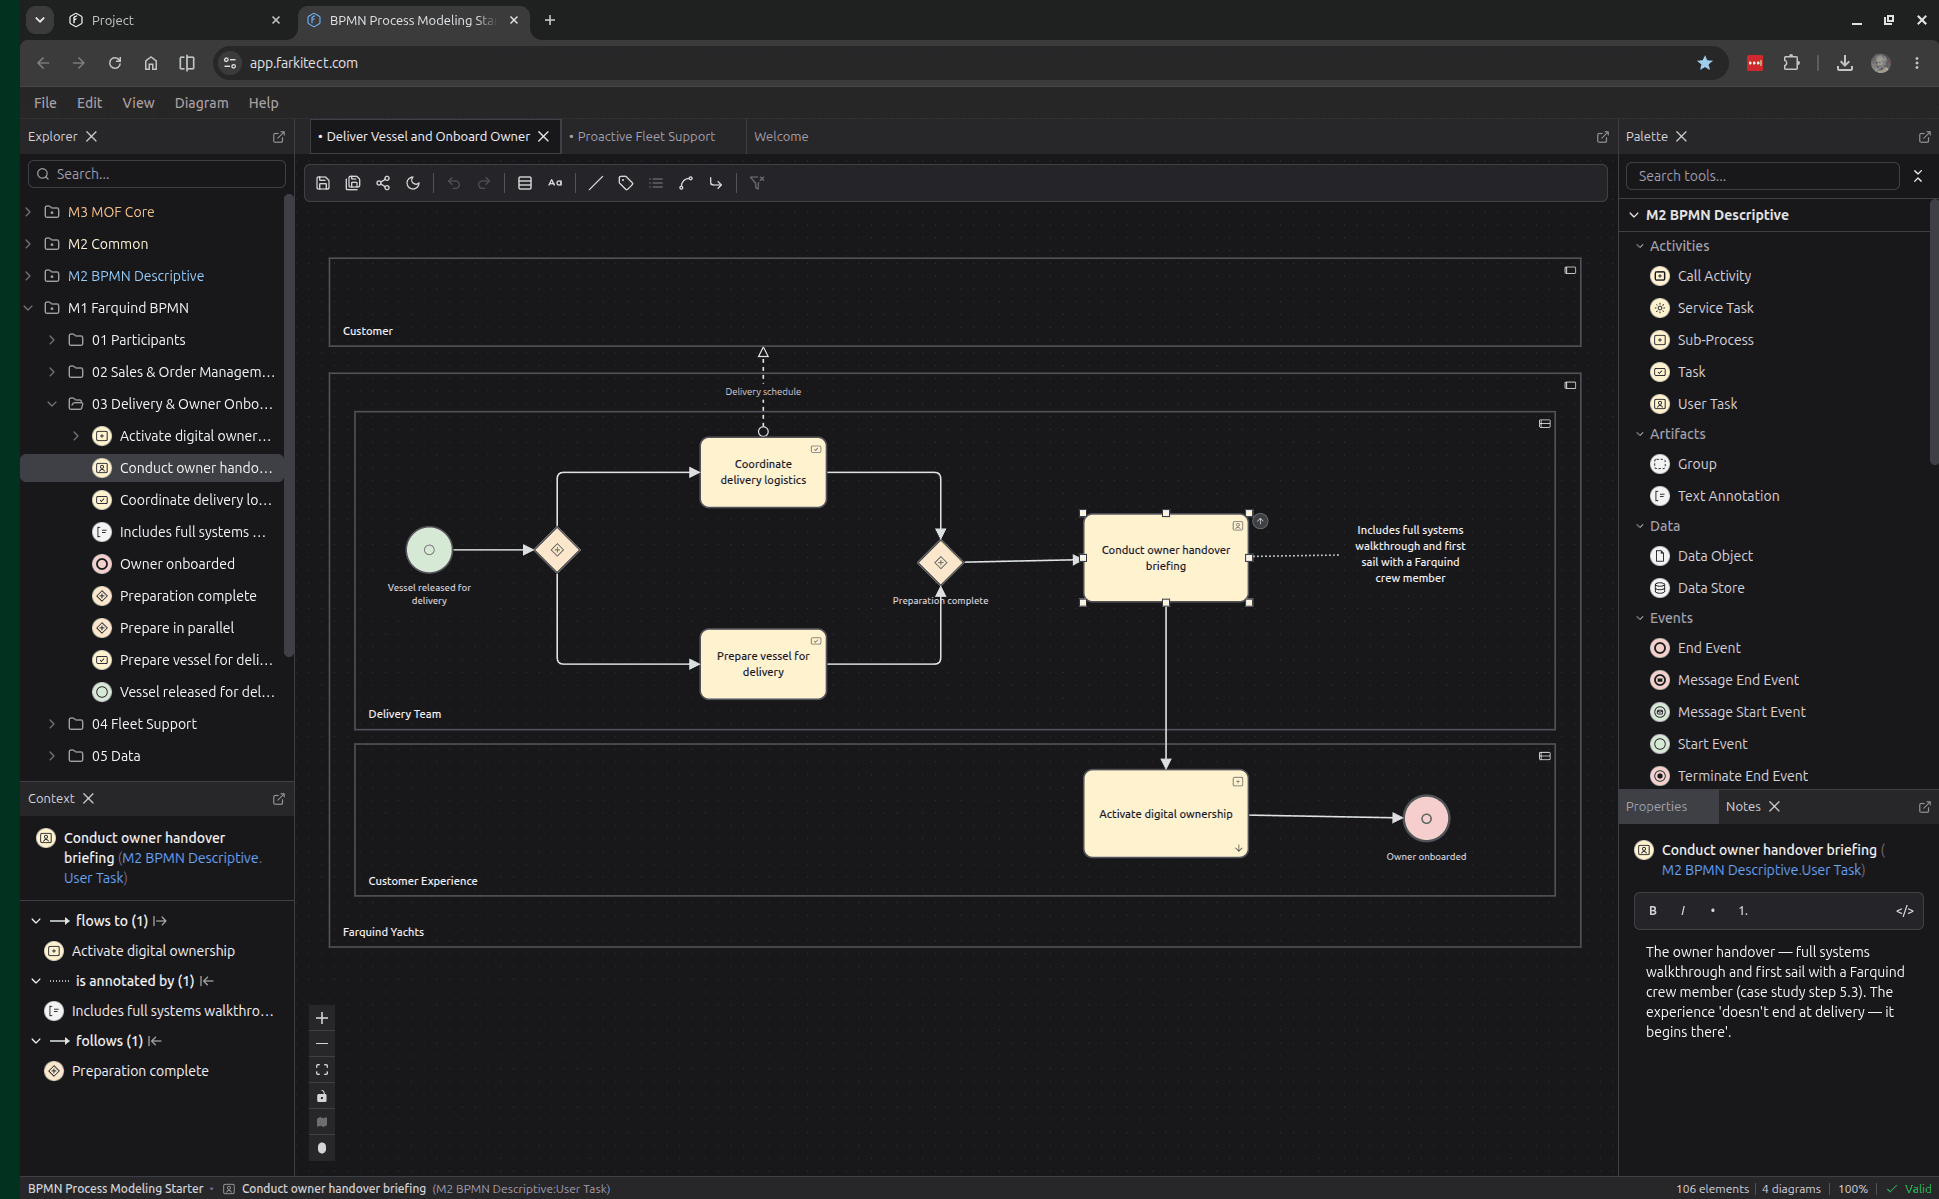Collapse the 'flows to (1)' relation group
Screen dimensions: 1939x1199
pyautogui.click(x=36, y=921)
